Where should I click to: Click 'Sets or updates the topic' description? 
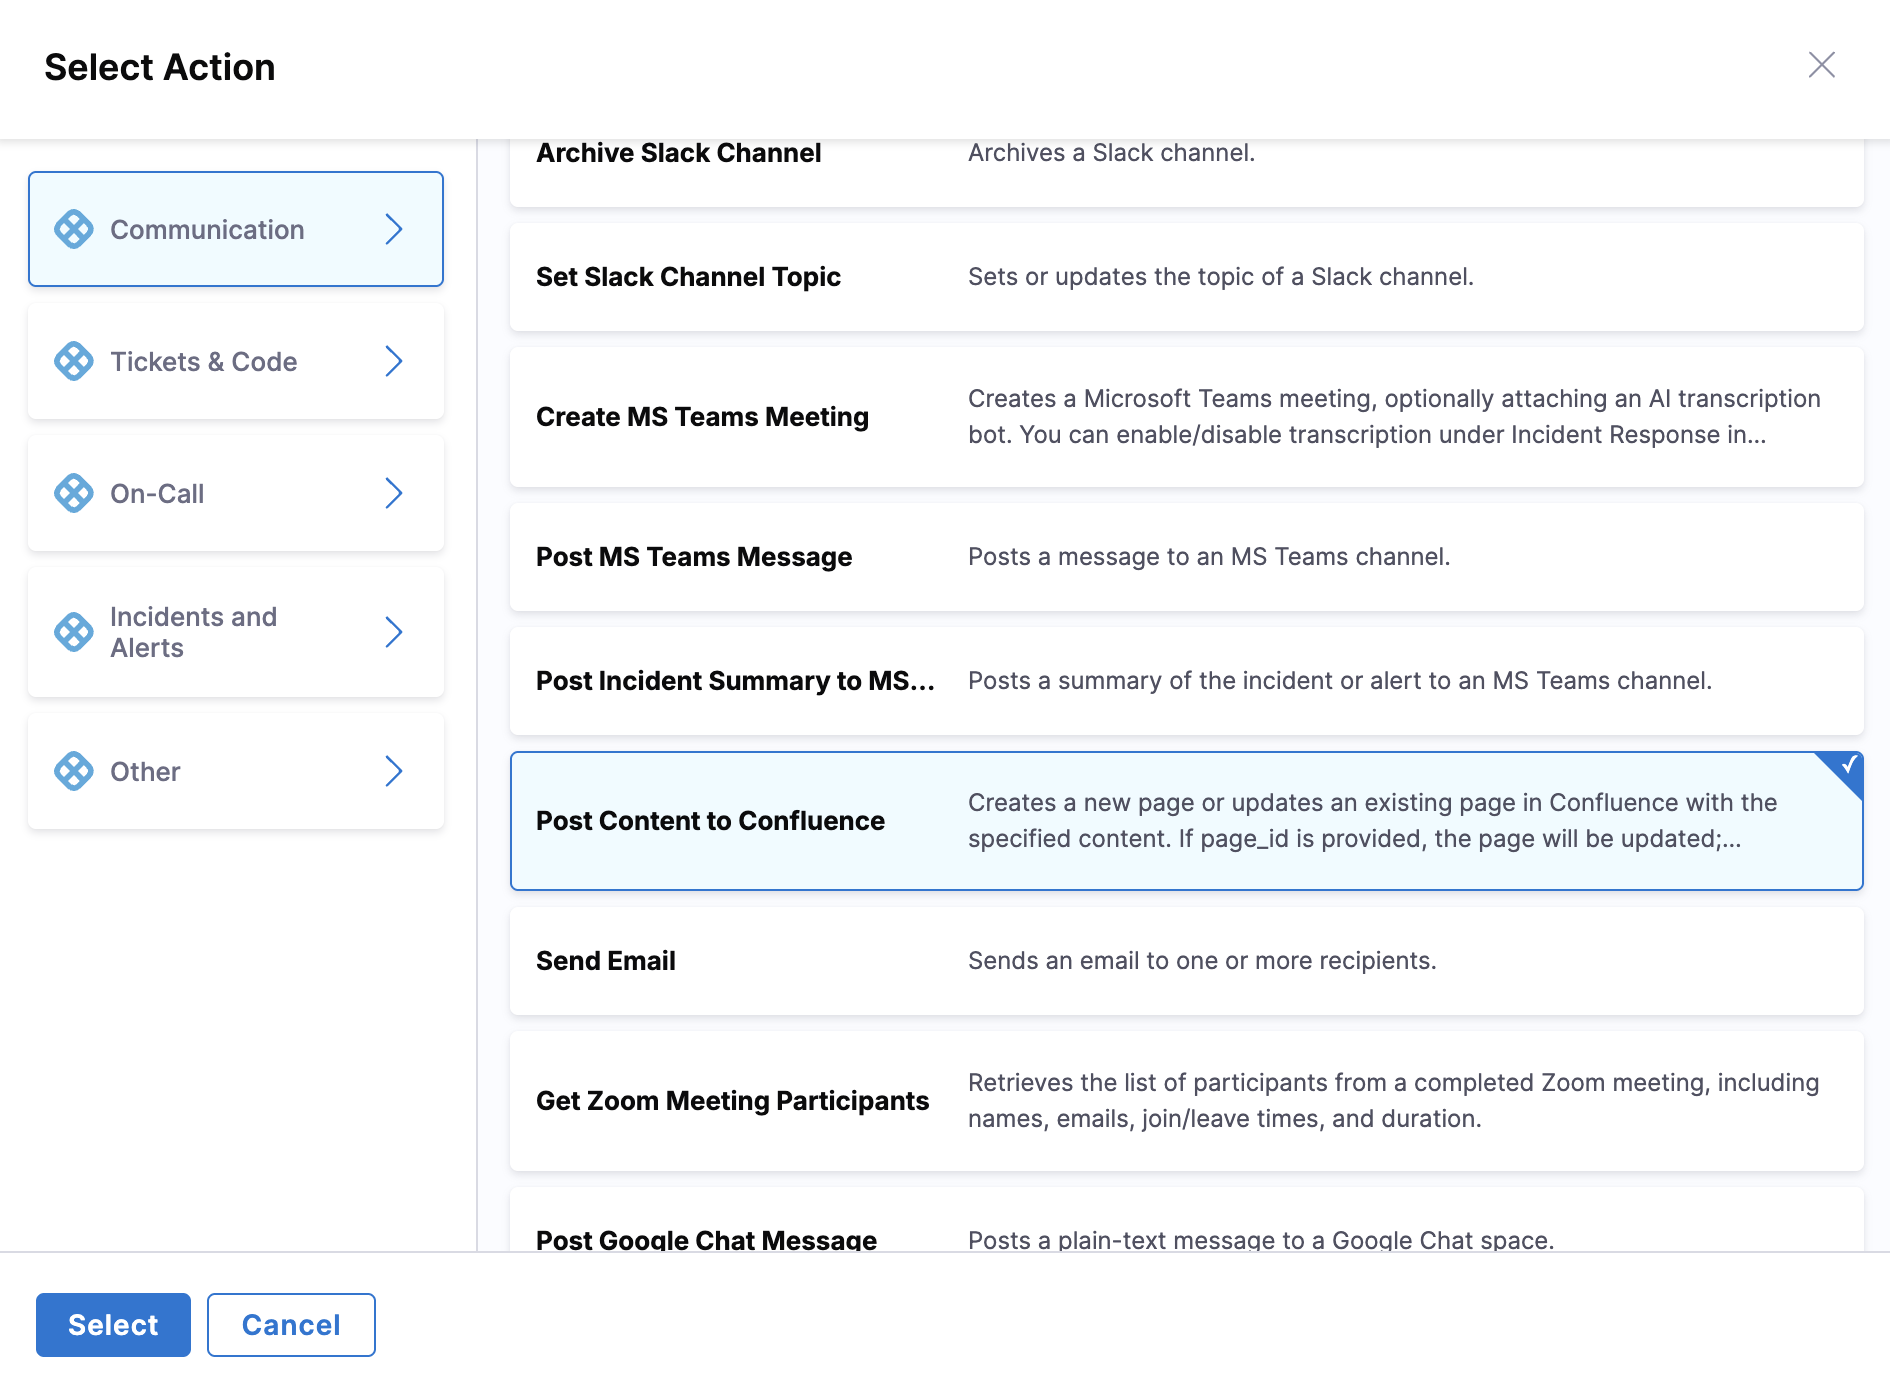tap(1221, 277)
